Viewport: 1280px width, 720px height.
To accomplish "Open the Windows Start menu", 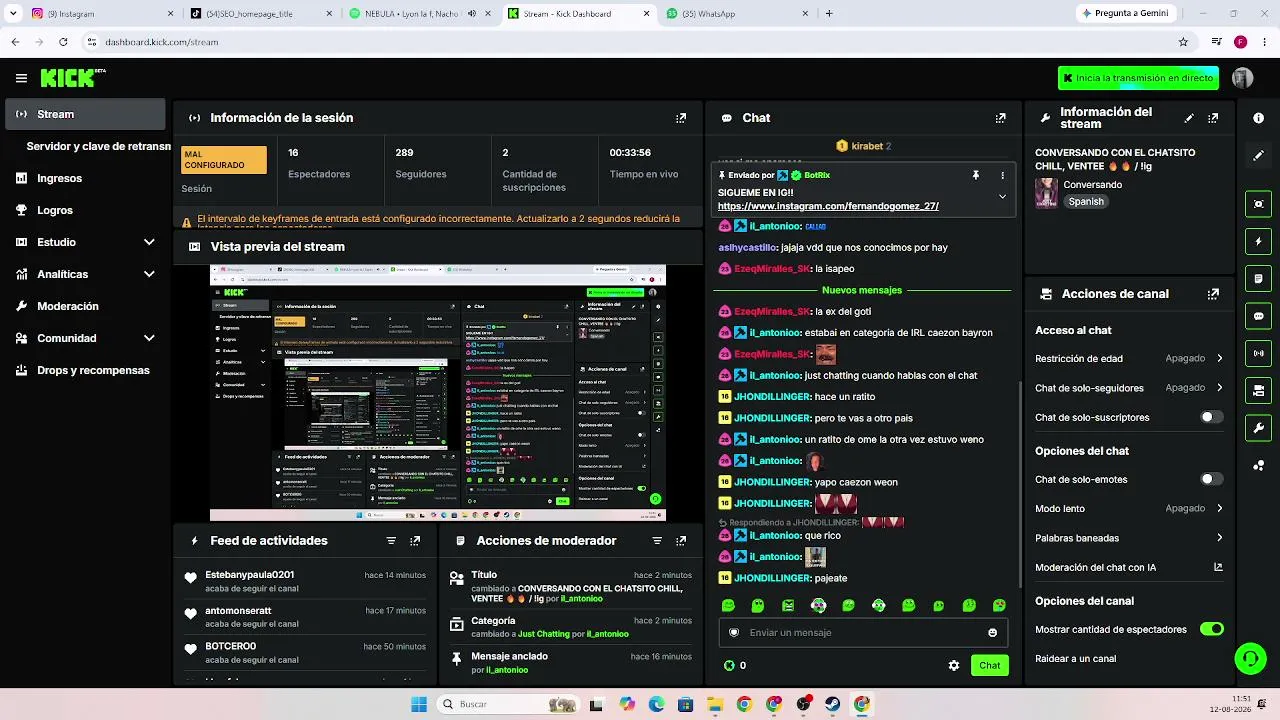I will tap(418, 704).
